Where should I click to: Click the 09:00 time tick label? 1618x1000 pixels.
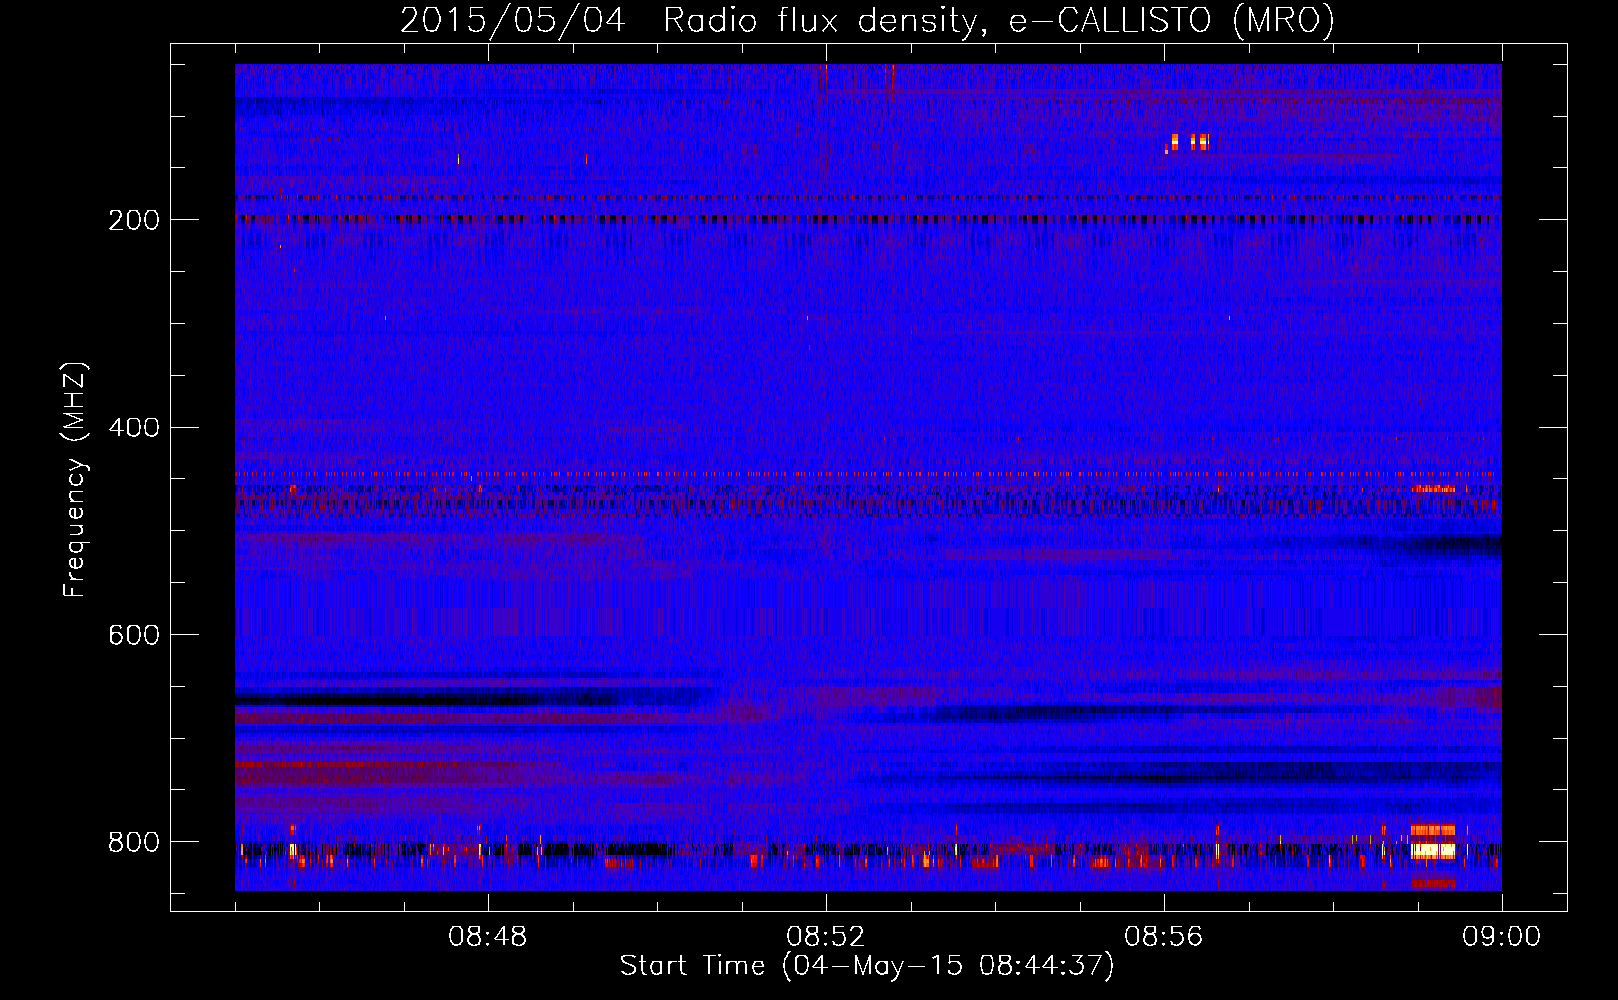(x=1502, y=937)
